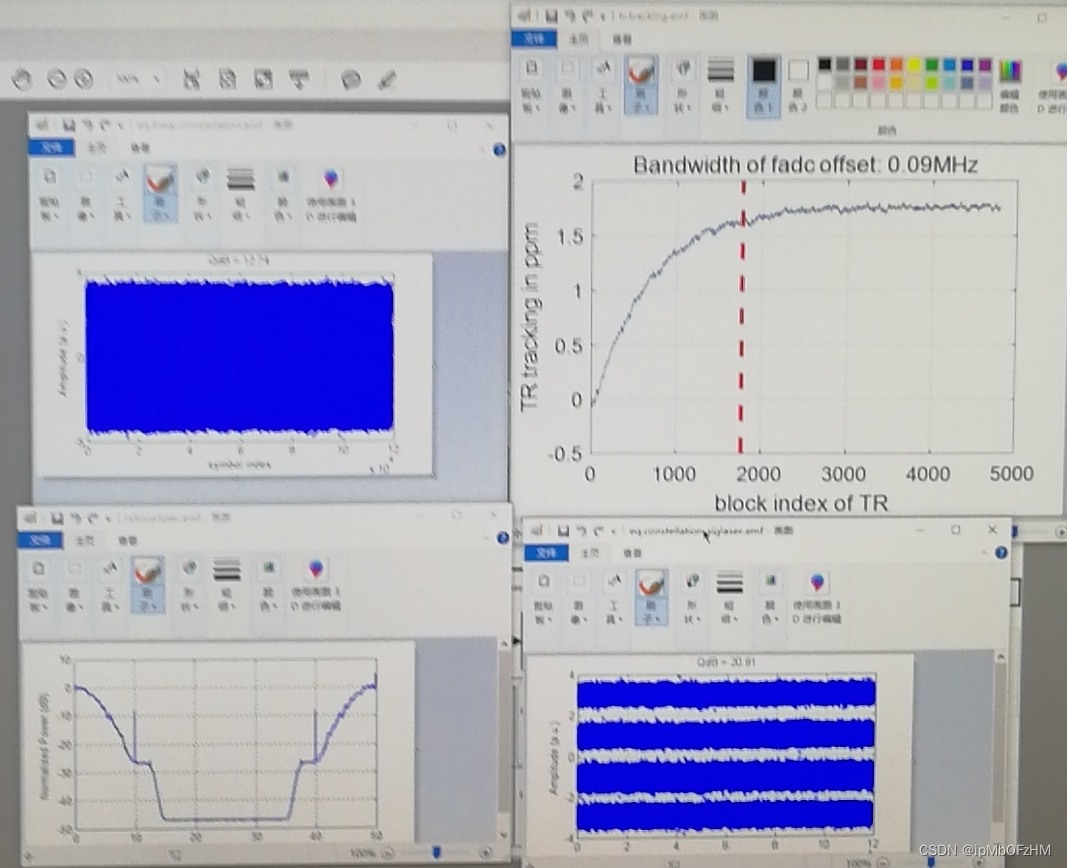Pick the red color swatch in the palette
This screenshot has width=1067, height=868.
tap(879, 65)
